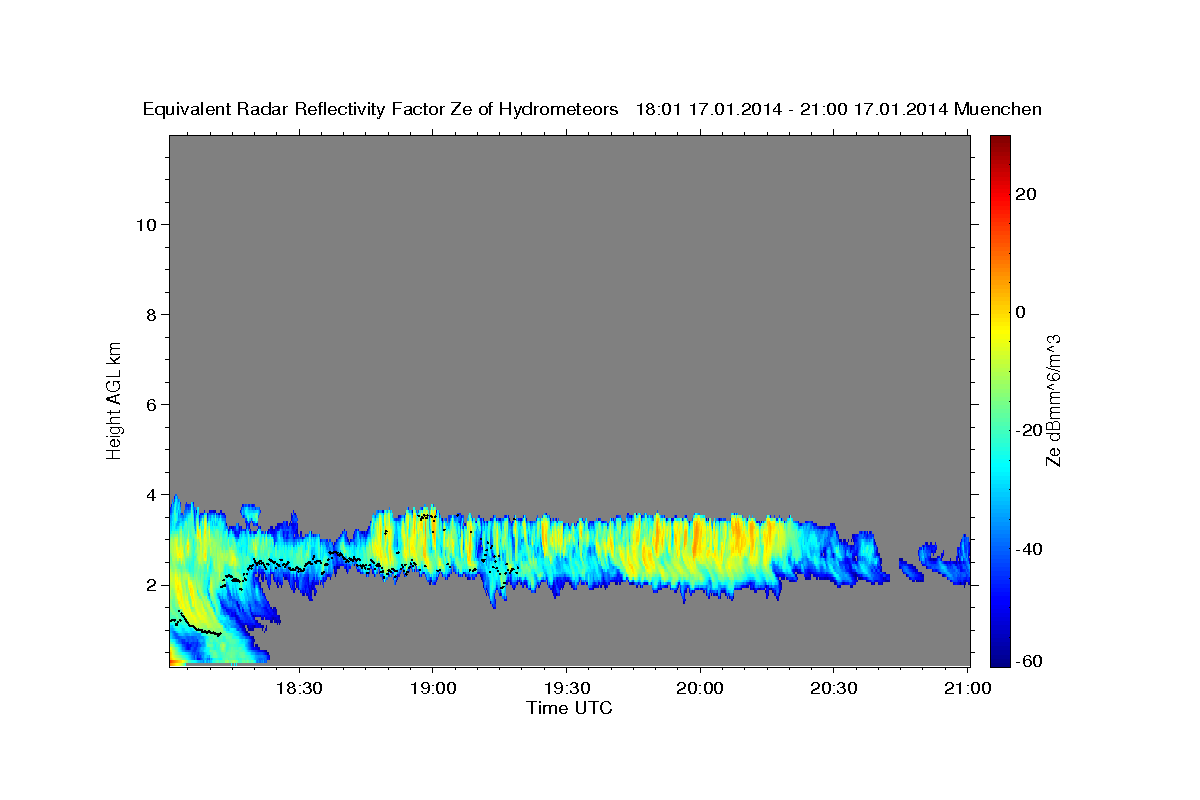Click the 20:00 time tick label

click(700, 689)
